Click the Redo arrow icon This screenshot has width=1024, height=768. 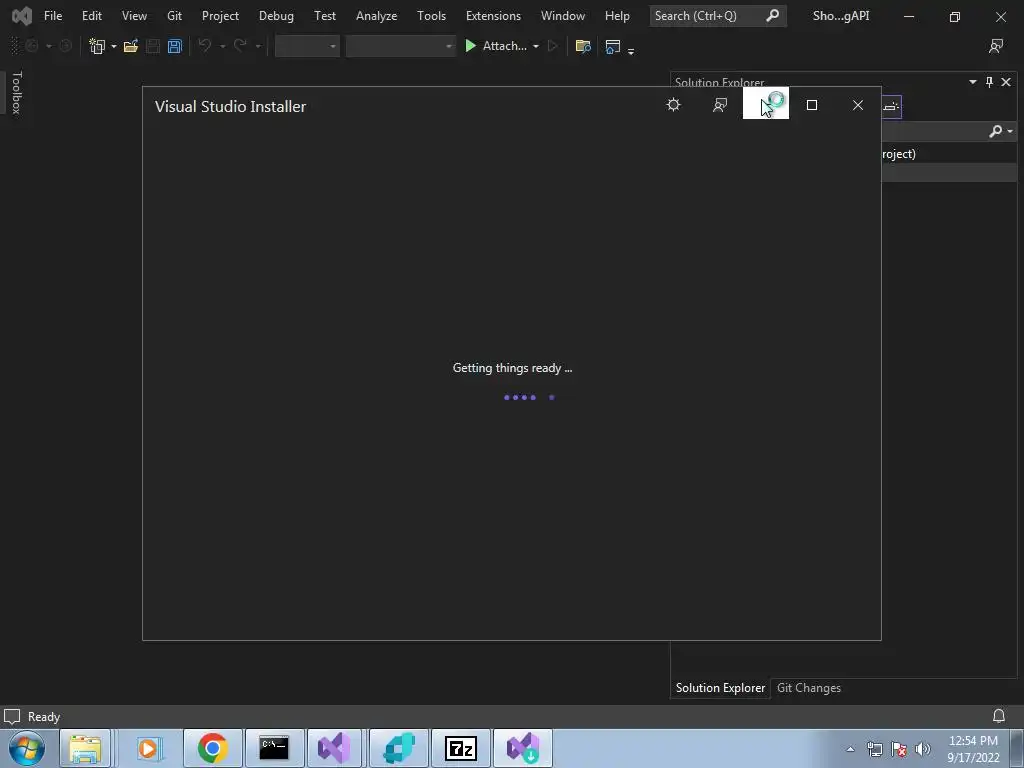pos(240,46)
